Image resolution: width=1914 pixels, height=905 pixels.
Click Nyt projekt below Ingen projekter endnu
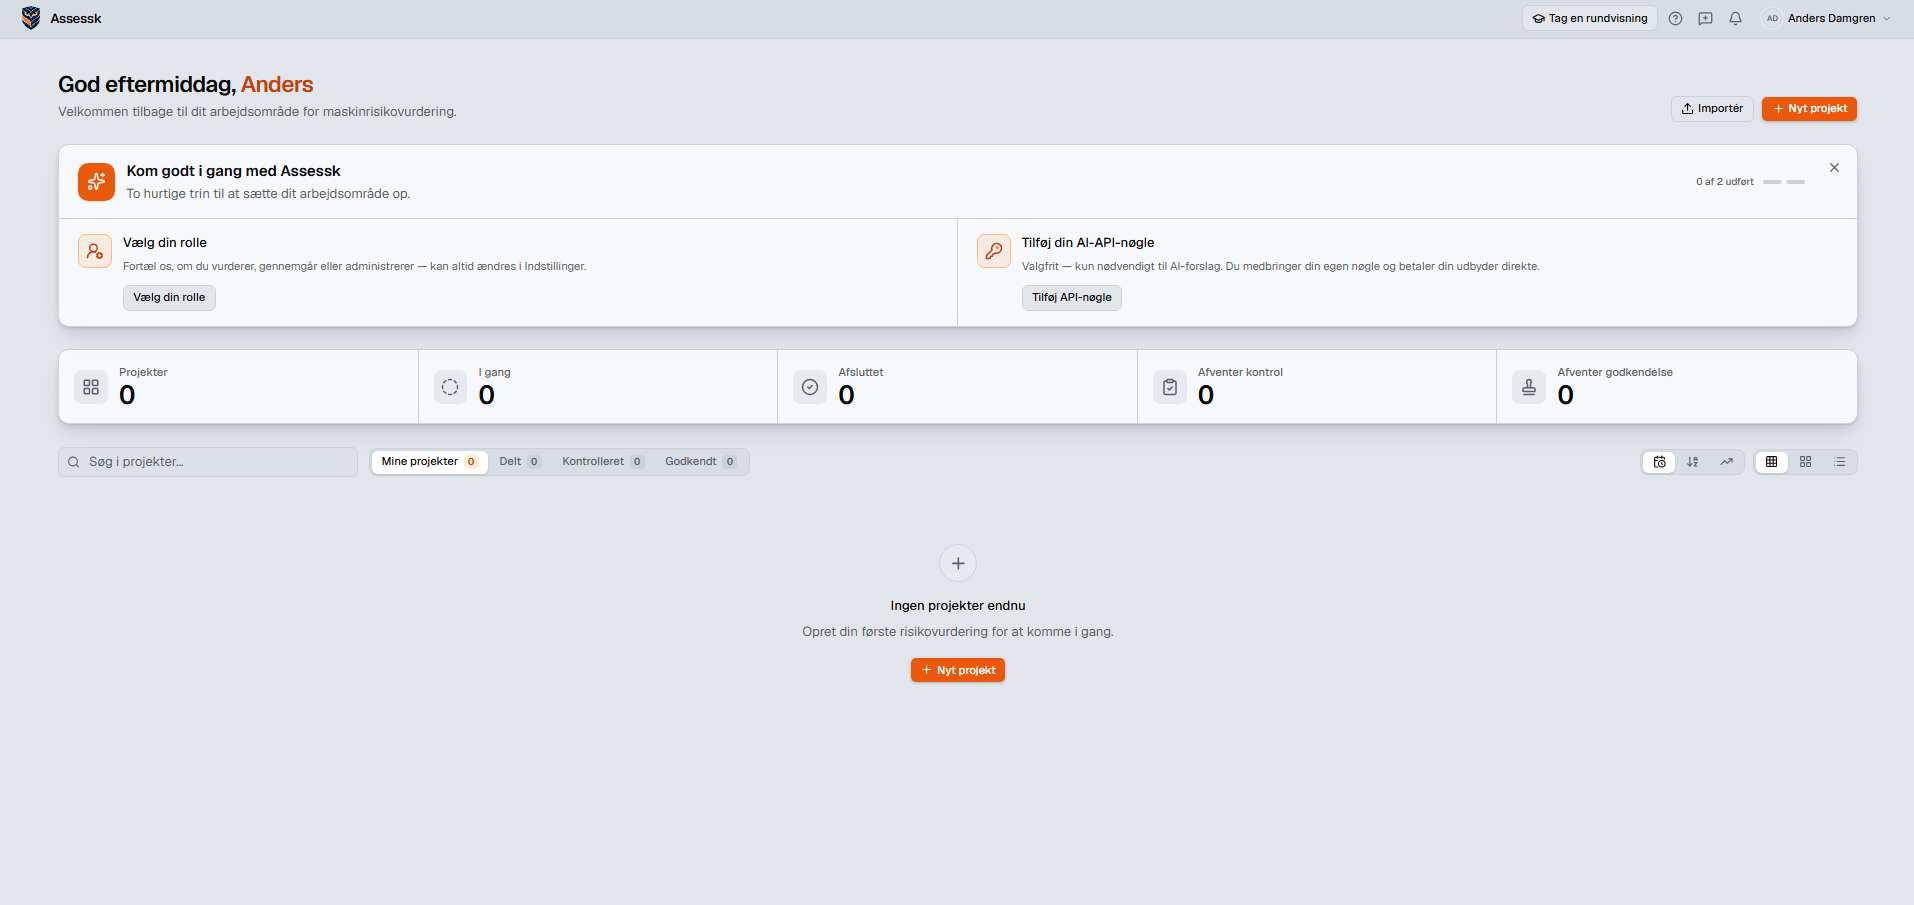tap(958, 670)
